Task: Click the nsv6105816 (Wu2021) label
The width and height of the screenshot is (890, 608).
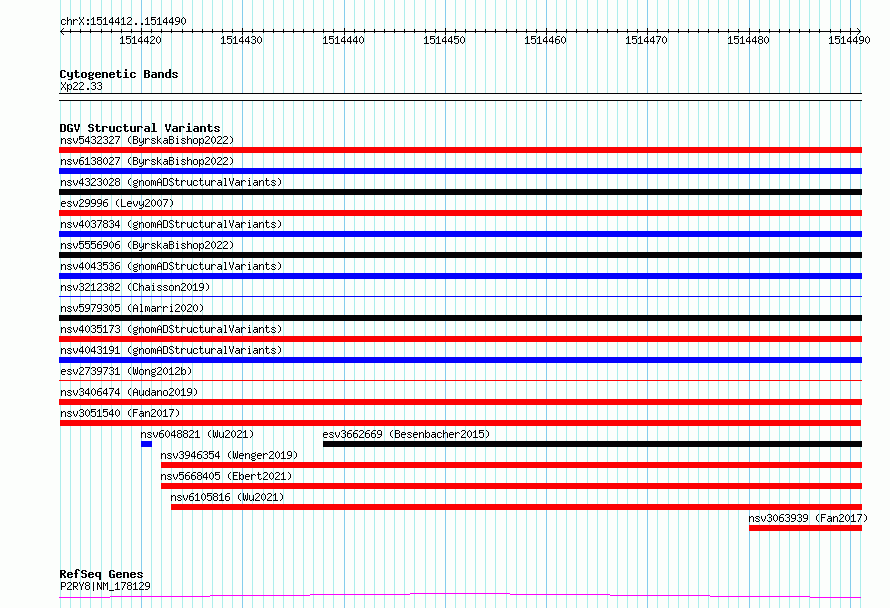Action: tap(227, 497)
